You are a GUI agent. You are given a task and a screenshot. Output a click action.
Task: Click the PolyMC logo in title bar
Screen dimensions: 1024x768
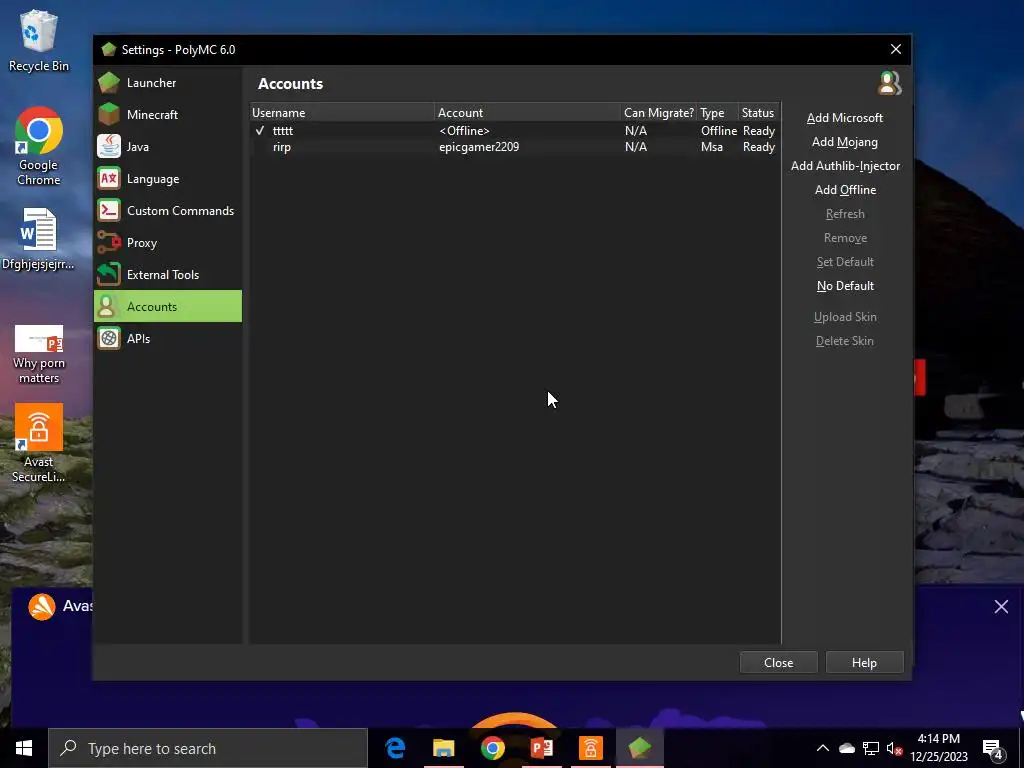click(109, 50)
